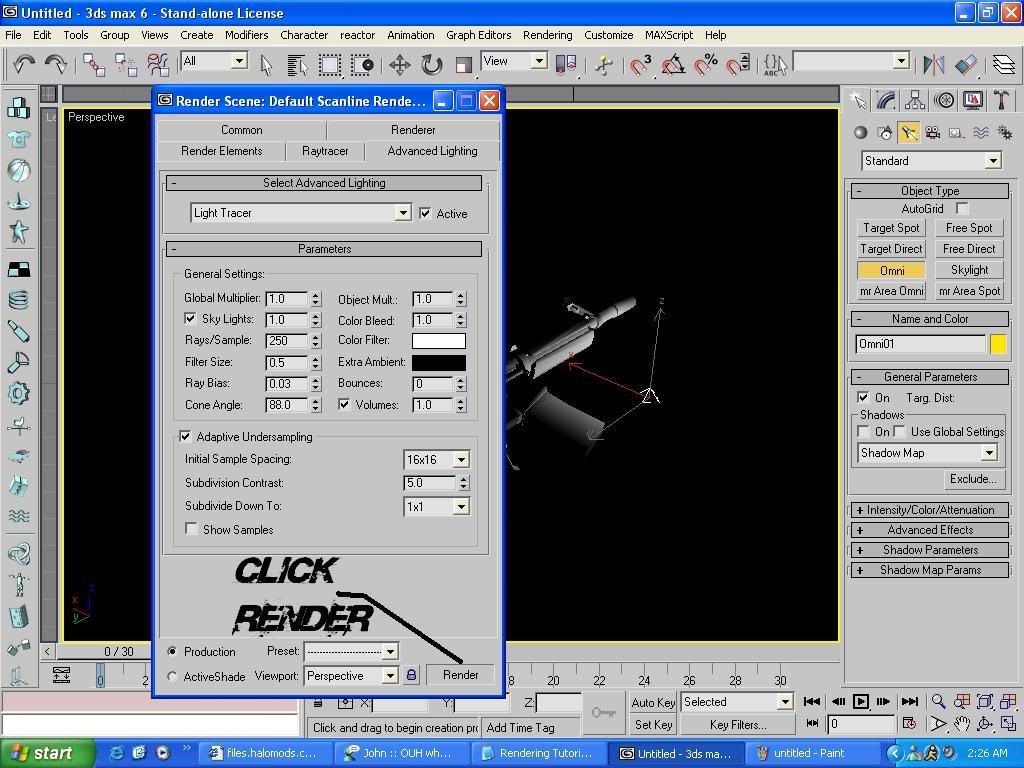Image resolution: width=1024 pixels, height=768 pixels.
Task: Open the Rendering menu
Action: coord(547,35)
